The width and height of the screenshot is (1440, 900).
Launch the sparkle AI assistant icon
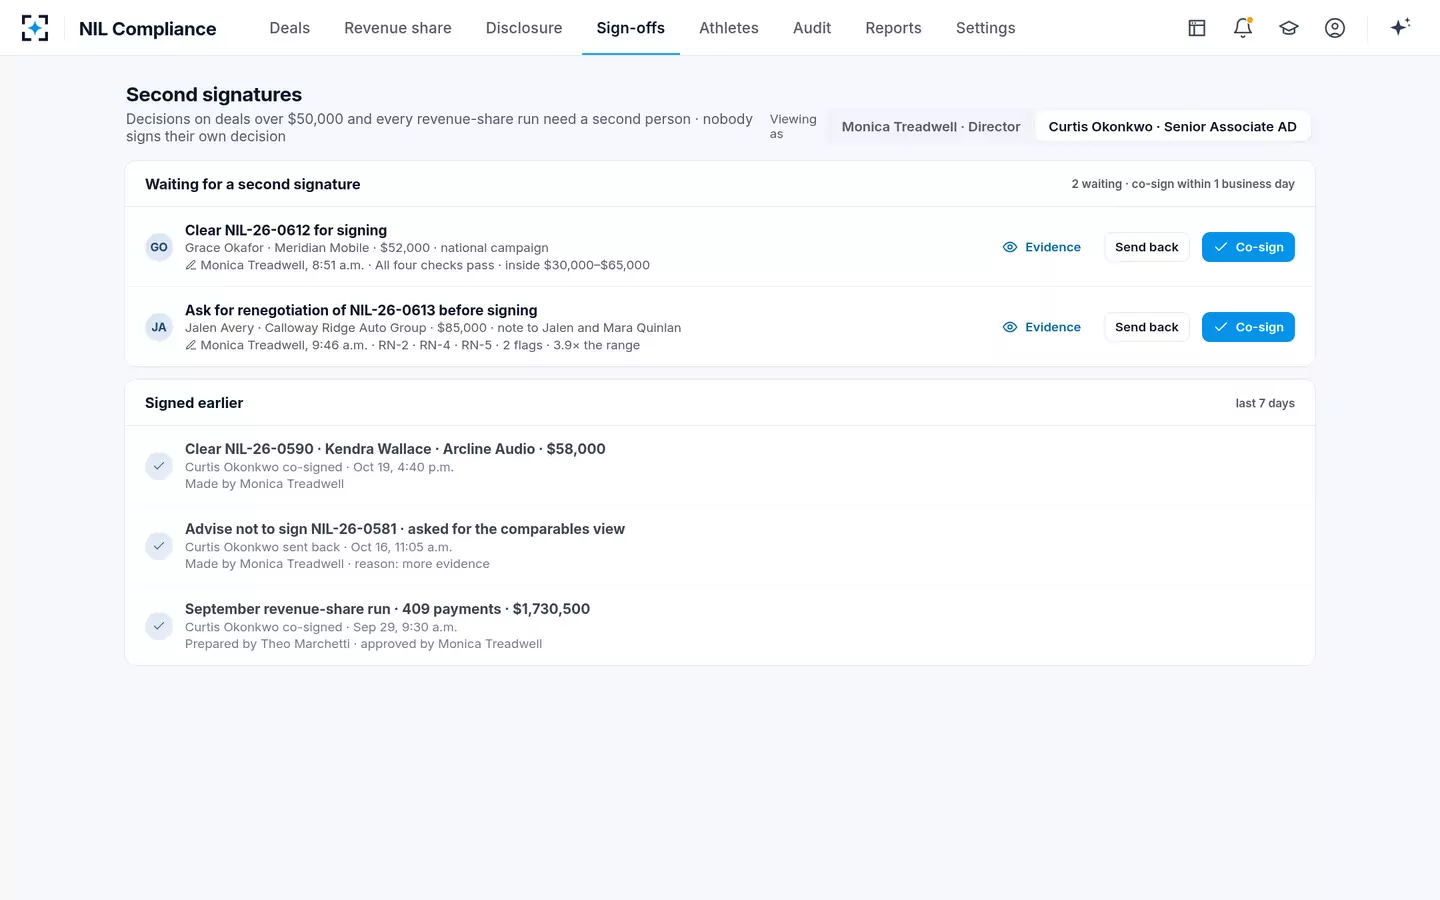coord(1400,27)
